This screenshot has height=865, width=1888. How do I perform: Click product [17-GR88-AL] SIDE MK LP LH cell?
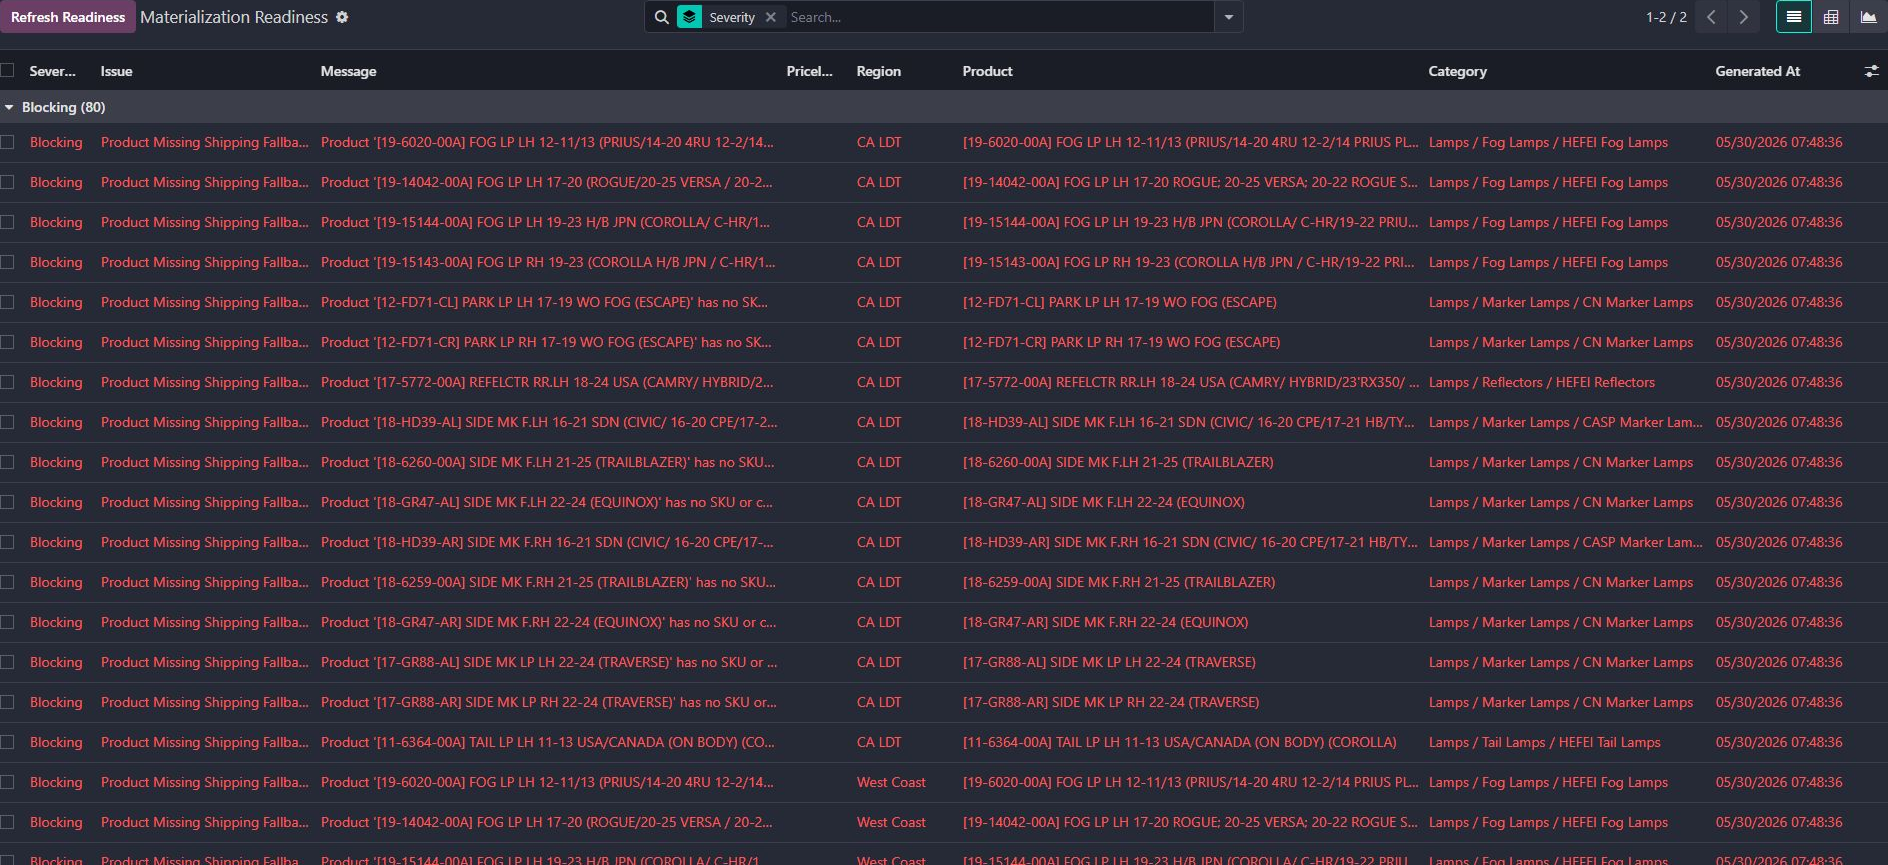[x=1109, y=662]
